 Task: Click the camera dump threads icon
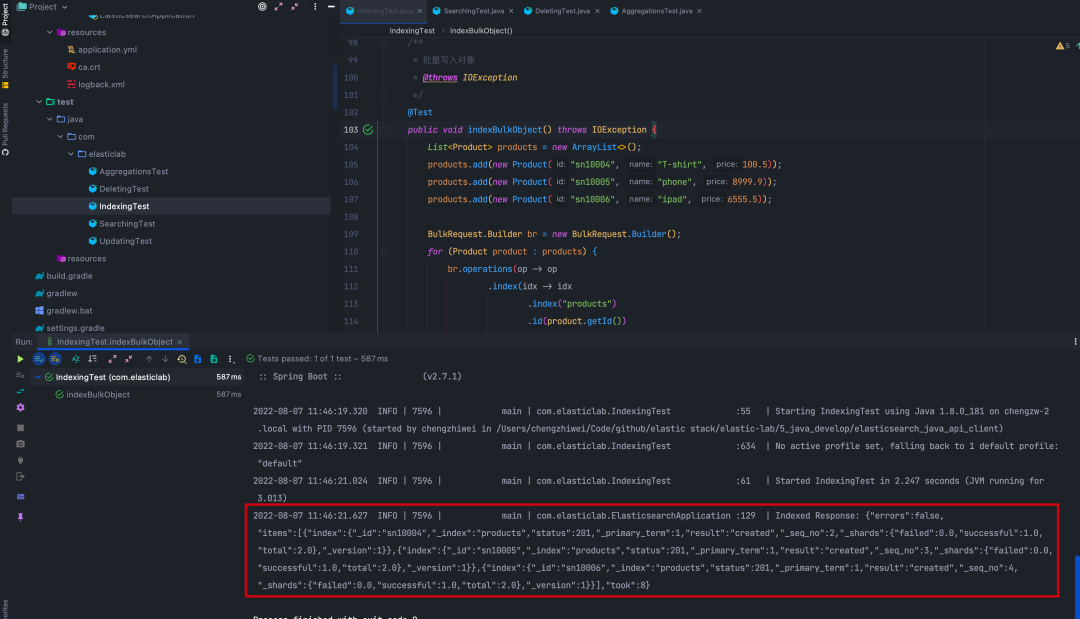click(20, 443)
